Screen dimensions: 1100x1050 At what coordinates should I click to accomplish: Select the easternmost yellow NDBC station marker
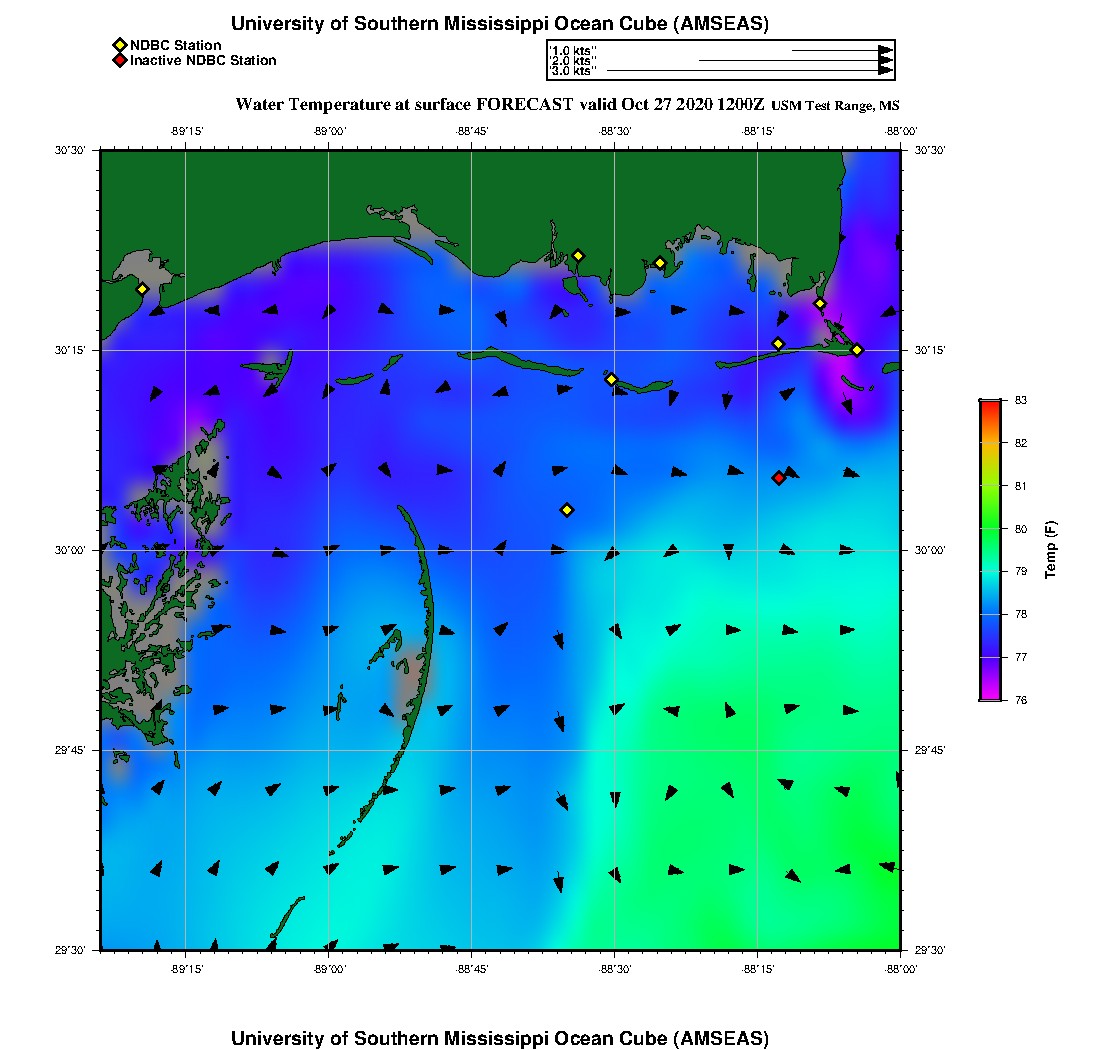(x=857, y=349)
